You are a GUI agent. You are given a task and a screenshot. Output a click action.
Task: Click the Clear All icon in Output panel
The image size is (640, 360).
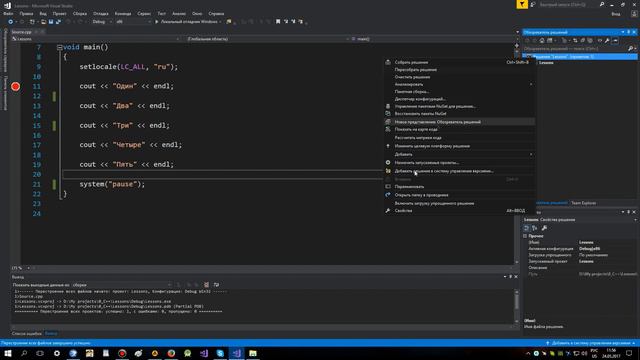pos(207,284)
